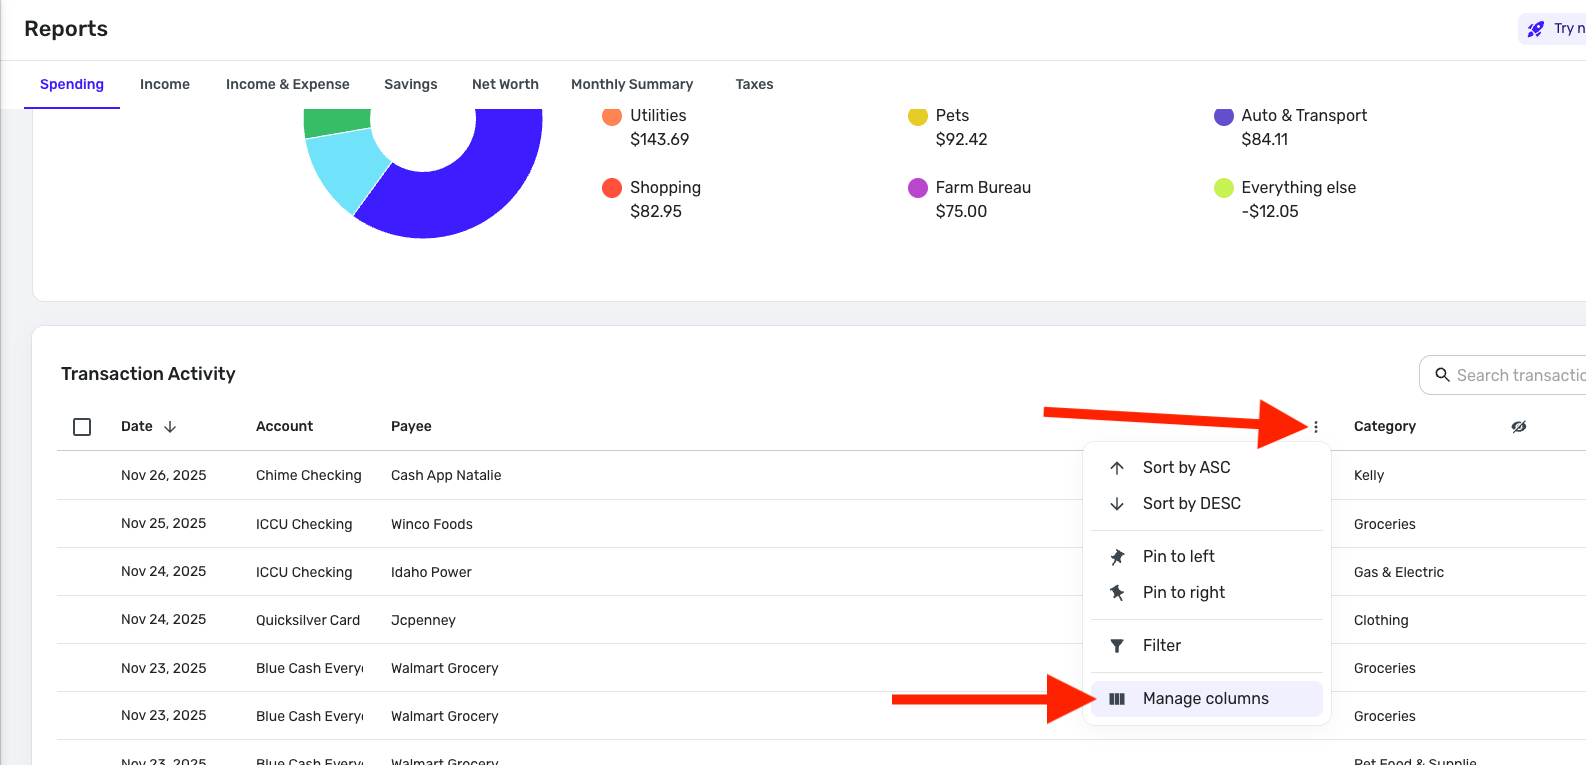Click the Transaction Activity heading
The height and width of the screenshot is (765, 1586).
coord(148,374)
